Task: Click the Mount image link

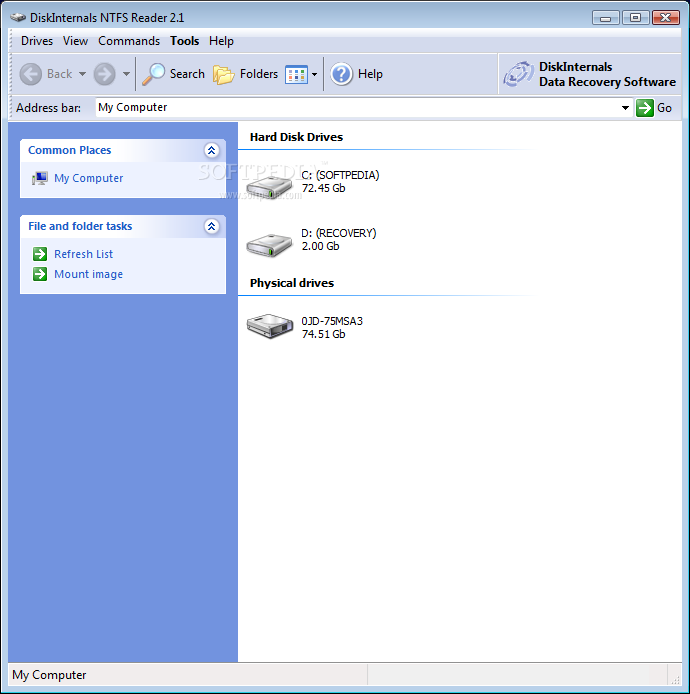Action: tap(89, 274)
